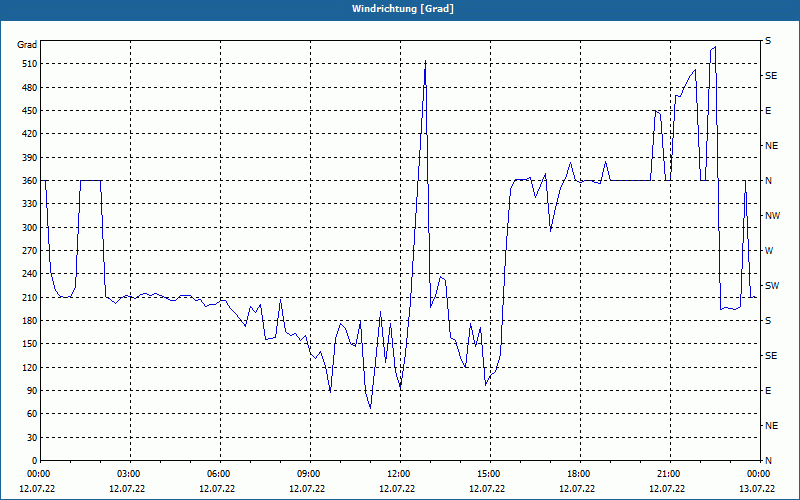
Task: Select the "90" y-axis value
Action: (x=32, y=391)
